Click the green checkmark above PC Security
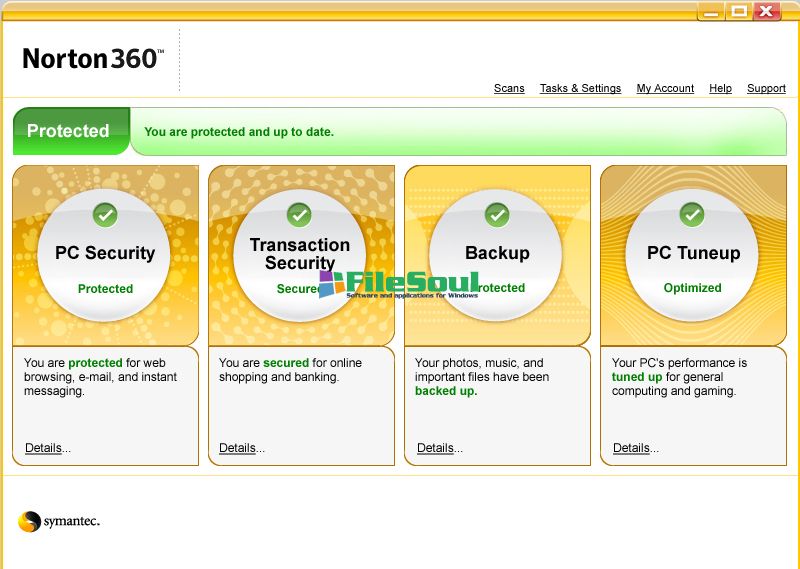This screenshot has width=800, height=569. click(x=105, y=214)
